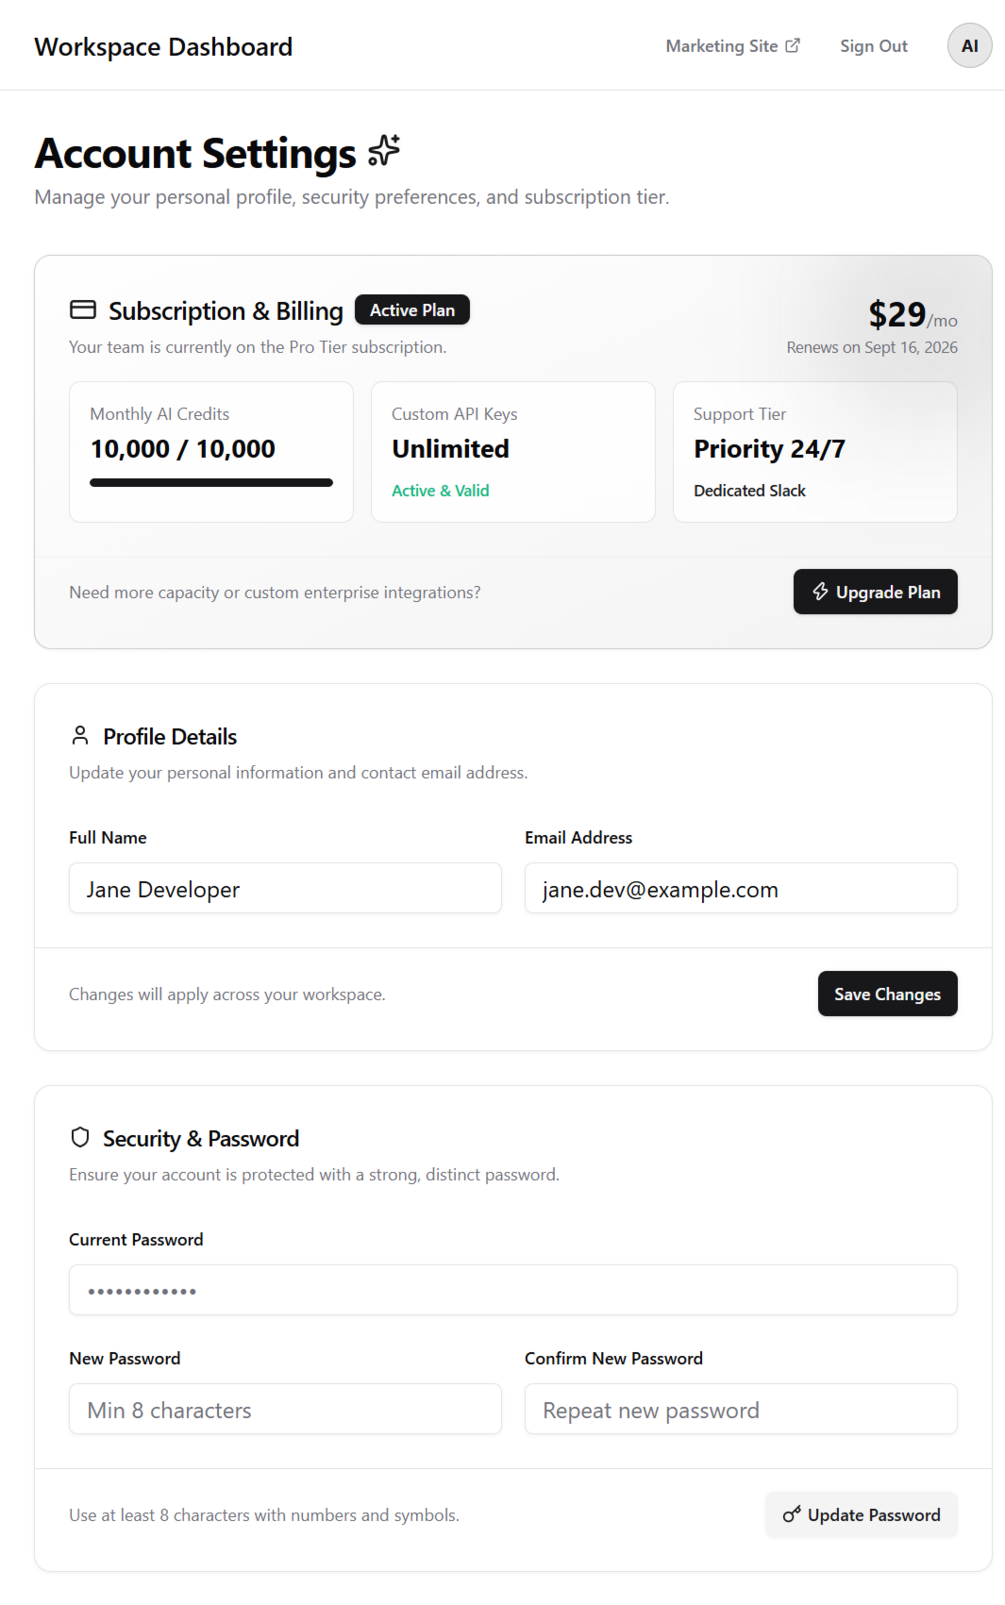Click the sparkle icon beside Account Settings
Image resolution: width=1005 pixels, height=1605 pixels.
(x=384, y=151)
